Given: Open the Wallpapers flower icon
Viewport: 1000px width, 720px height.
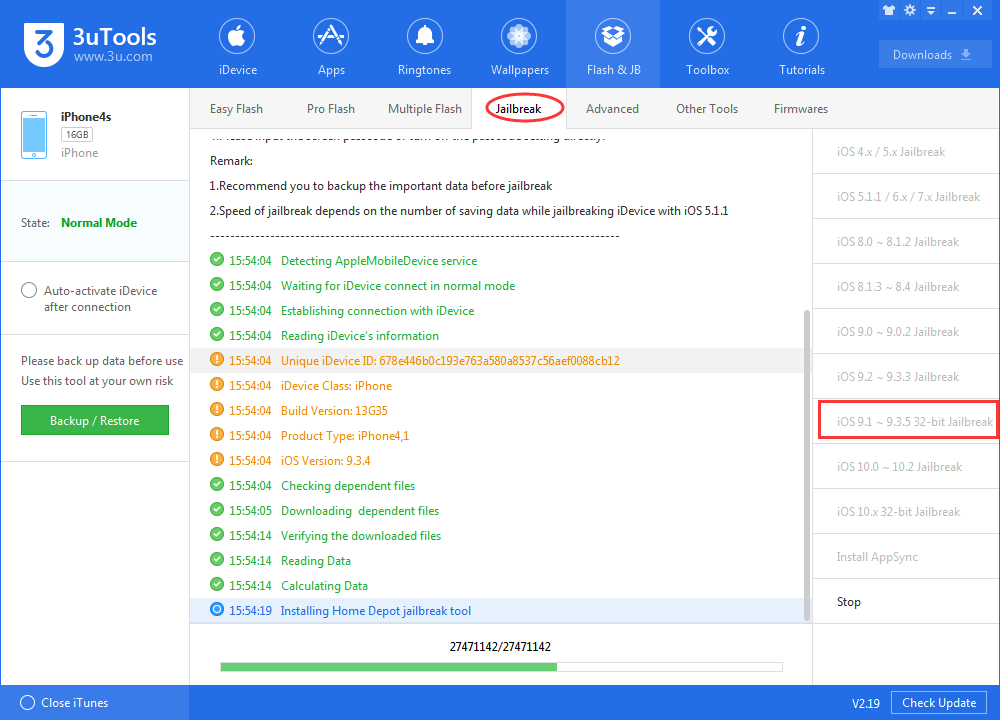Looking at the screenshot, I should [x=519, y=36].
